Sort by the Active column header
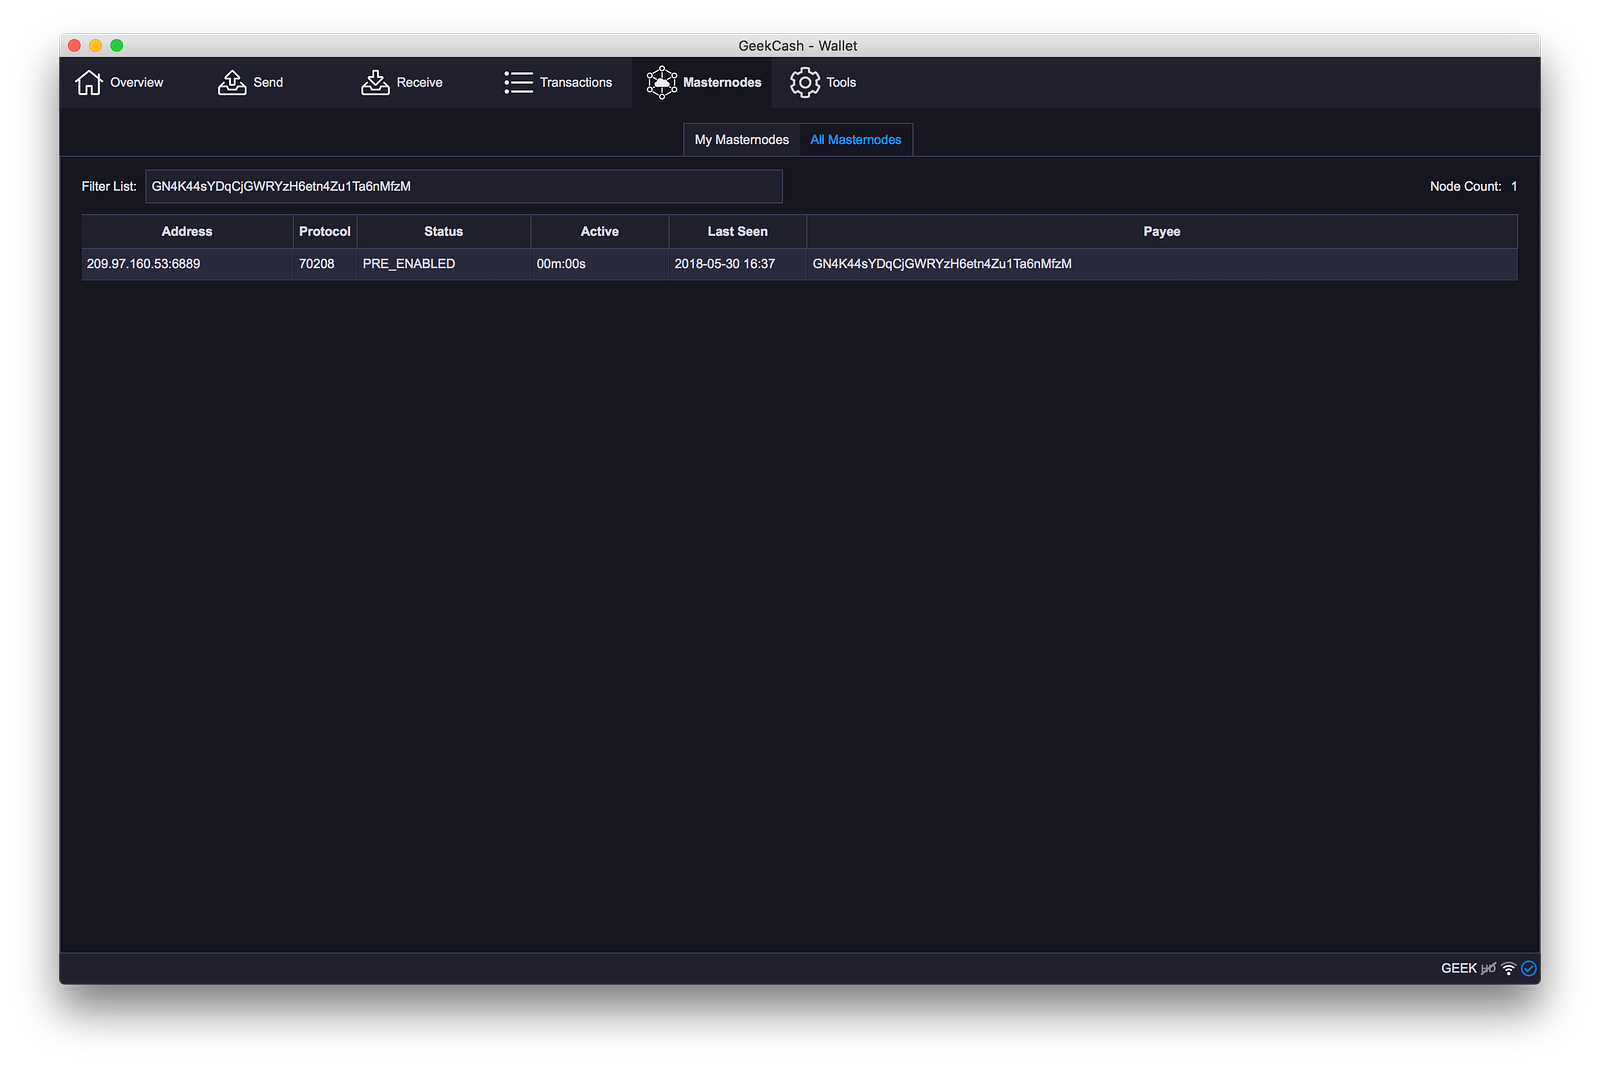 600,231
